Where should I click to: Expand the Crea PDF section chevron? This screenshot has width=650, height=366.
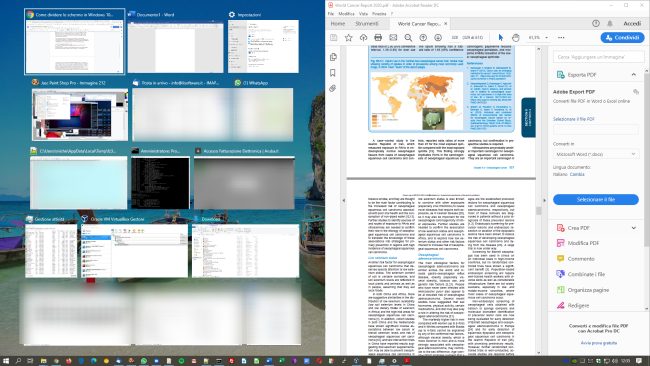(634, 228)
